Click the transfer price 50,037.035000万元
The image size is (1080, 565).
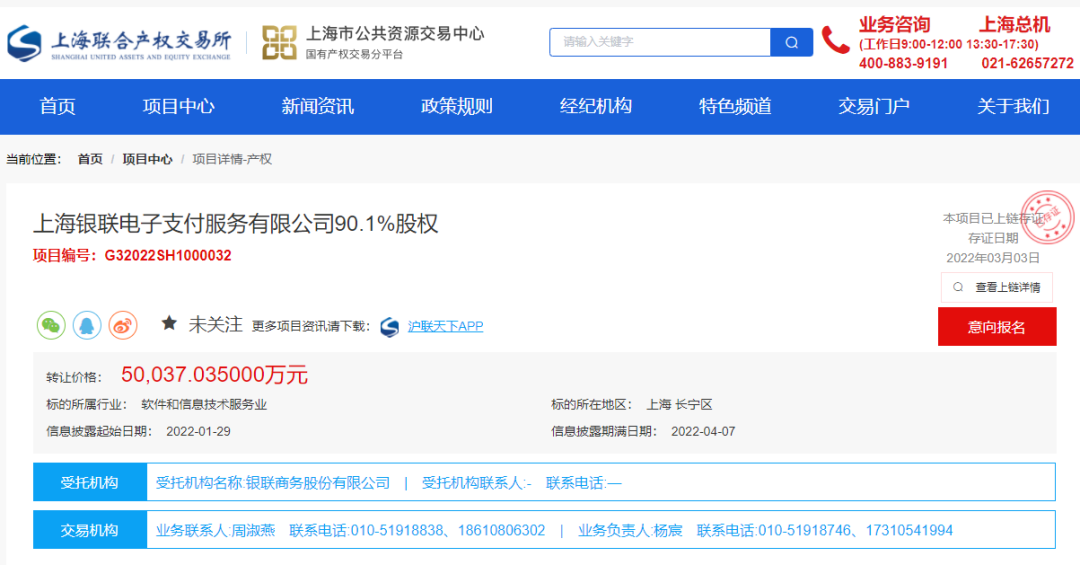click(214, 374)
